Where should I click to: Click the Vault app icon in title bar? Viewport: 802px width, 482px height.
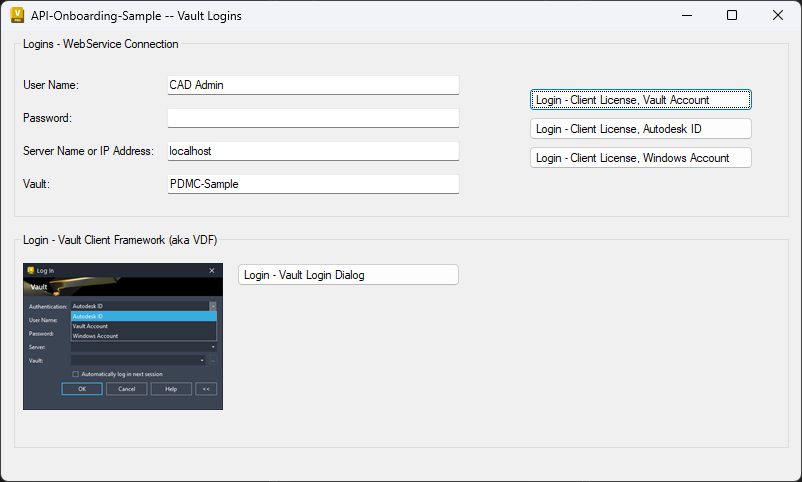[x=17, y=15]
